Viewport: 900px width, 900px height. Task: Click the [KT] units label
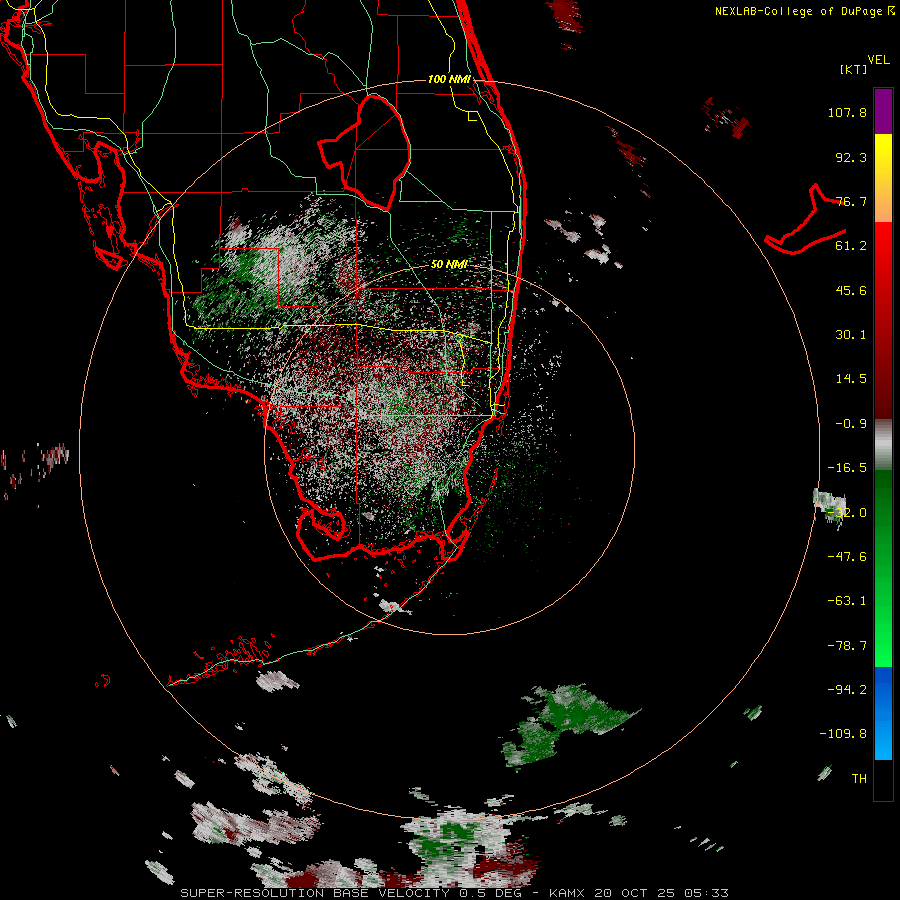[x=853, y=69]
